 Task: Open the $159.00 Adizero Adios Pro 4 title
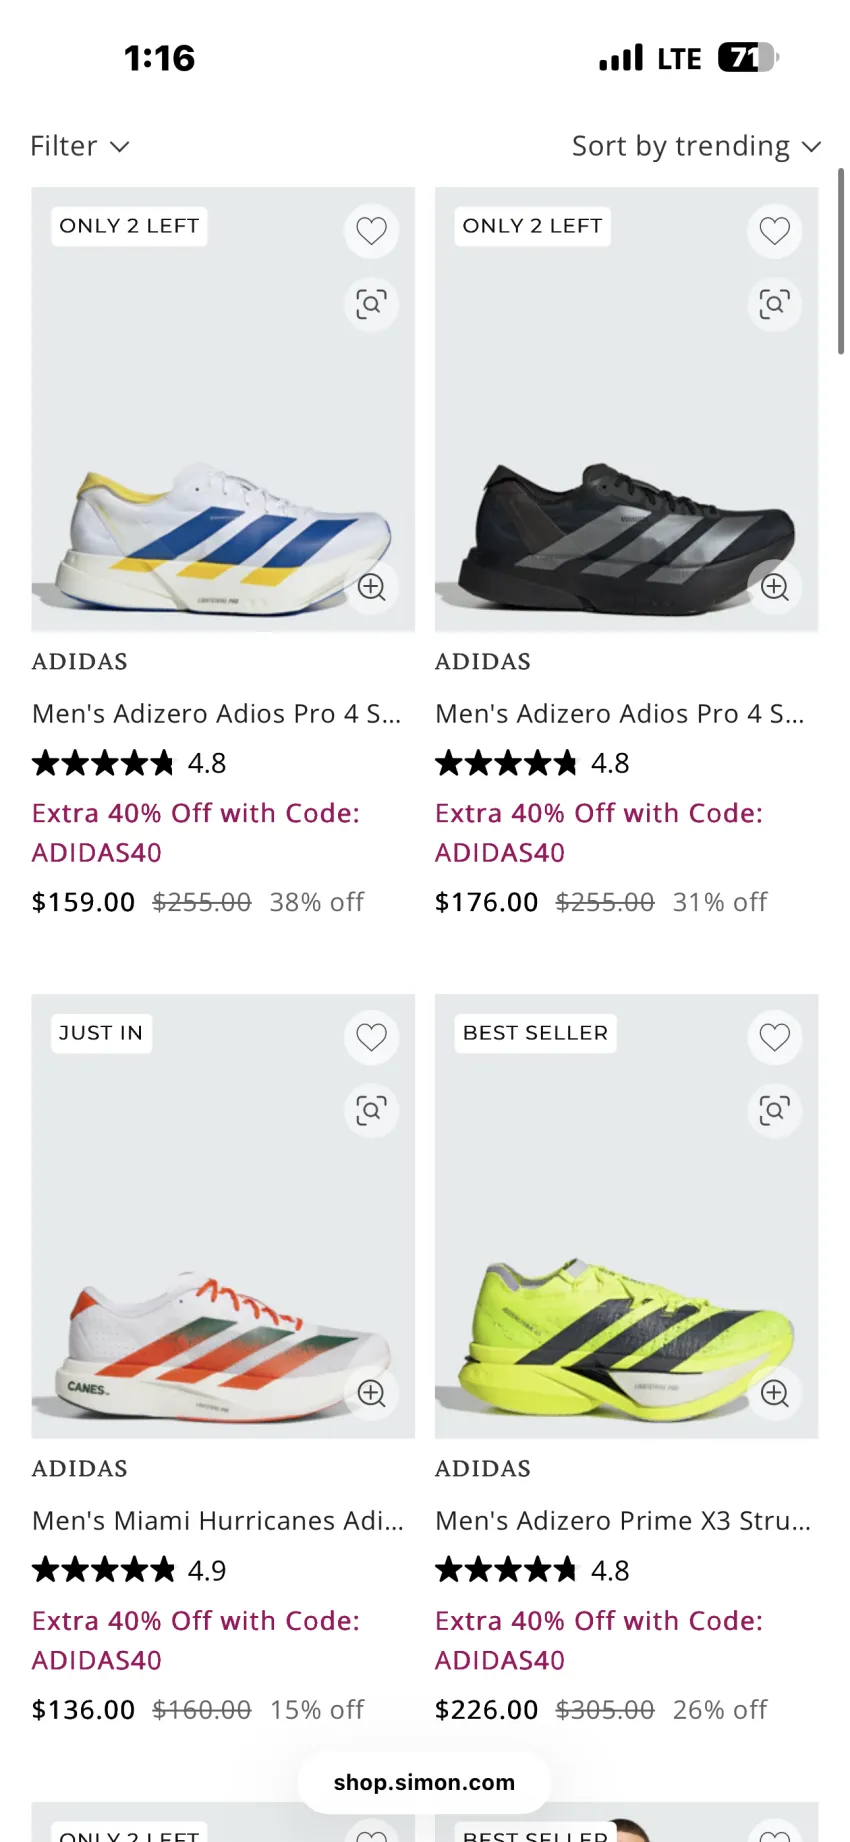point(217,713)
